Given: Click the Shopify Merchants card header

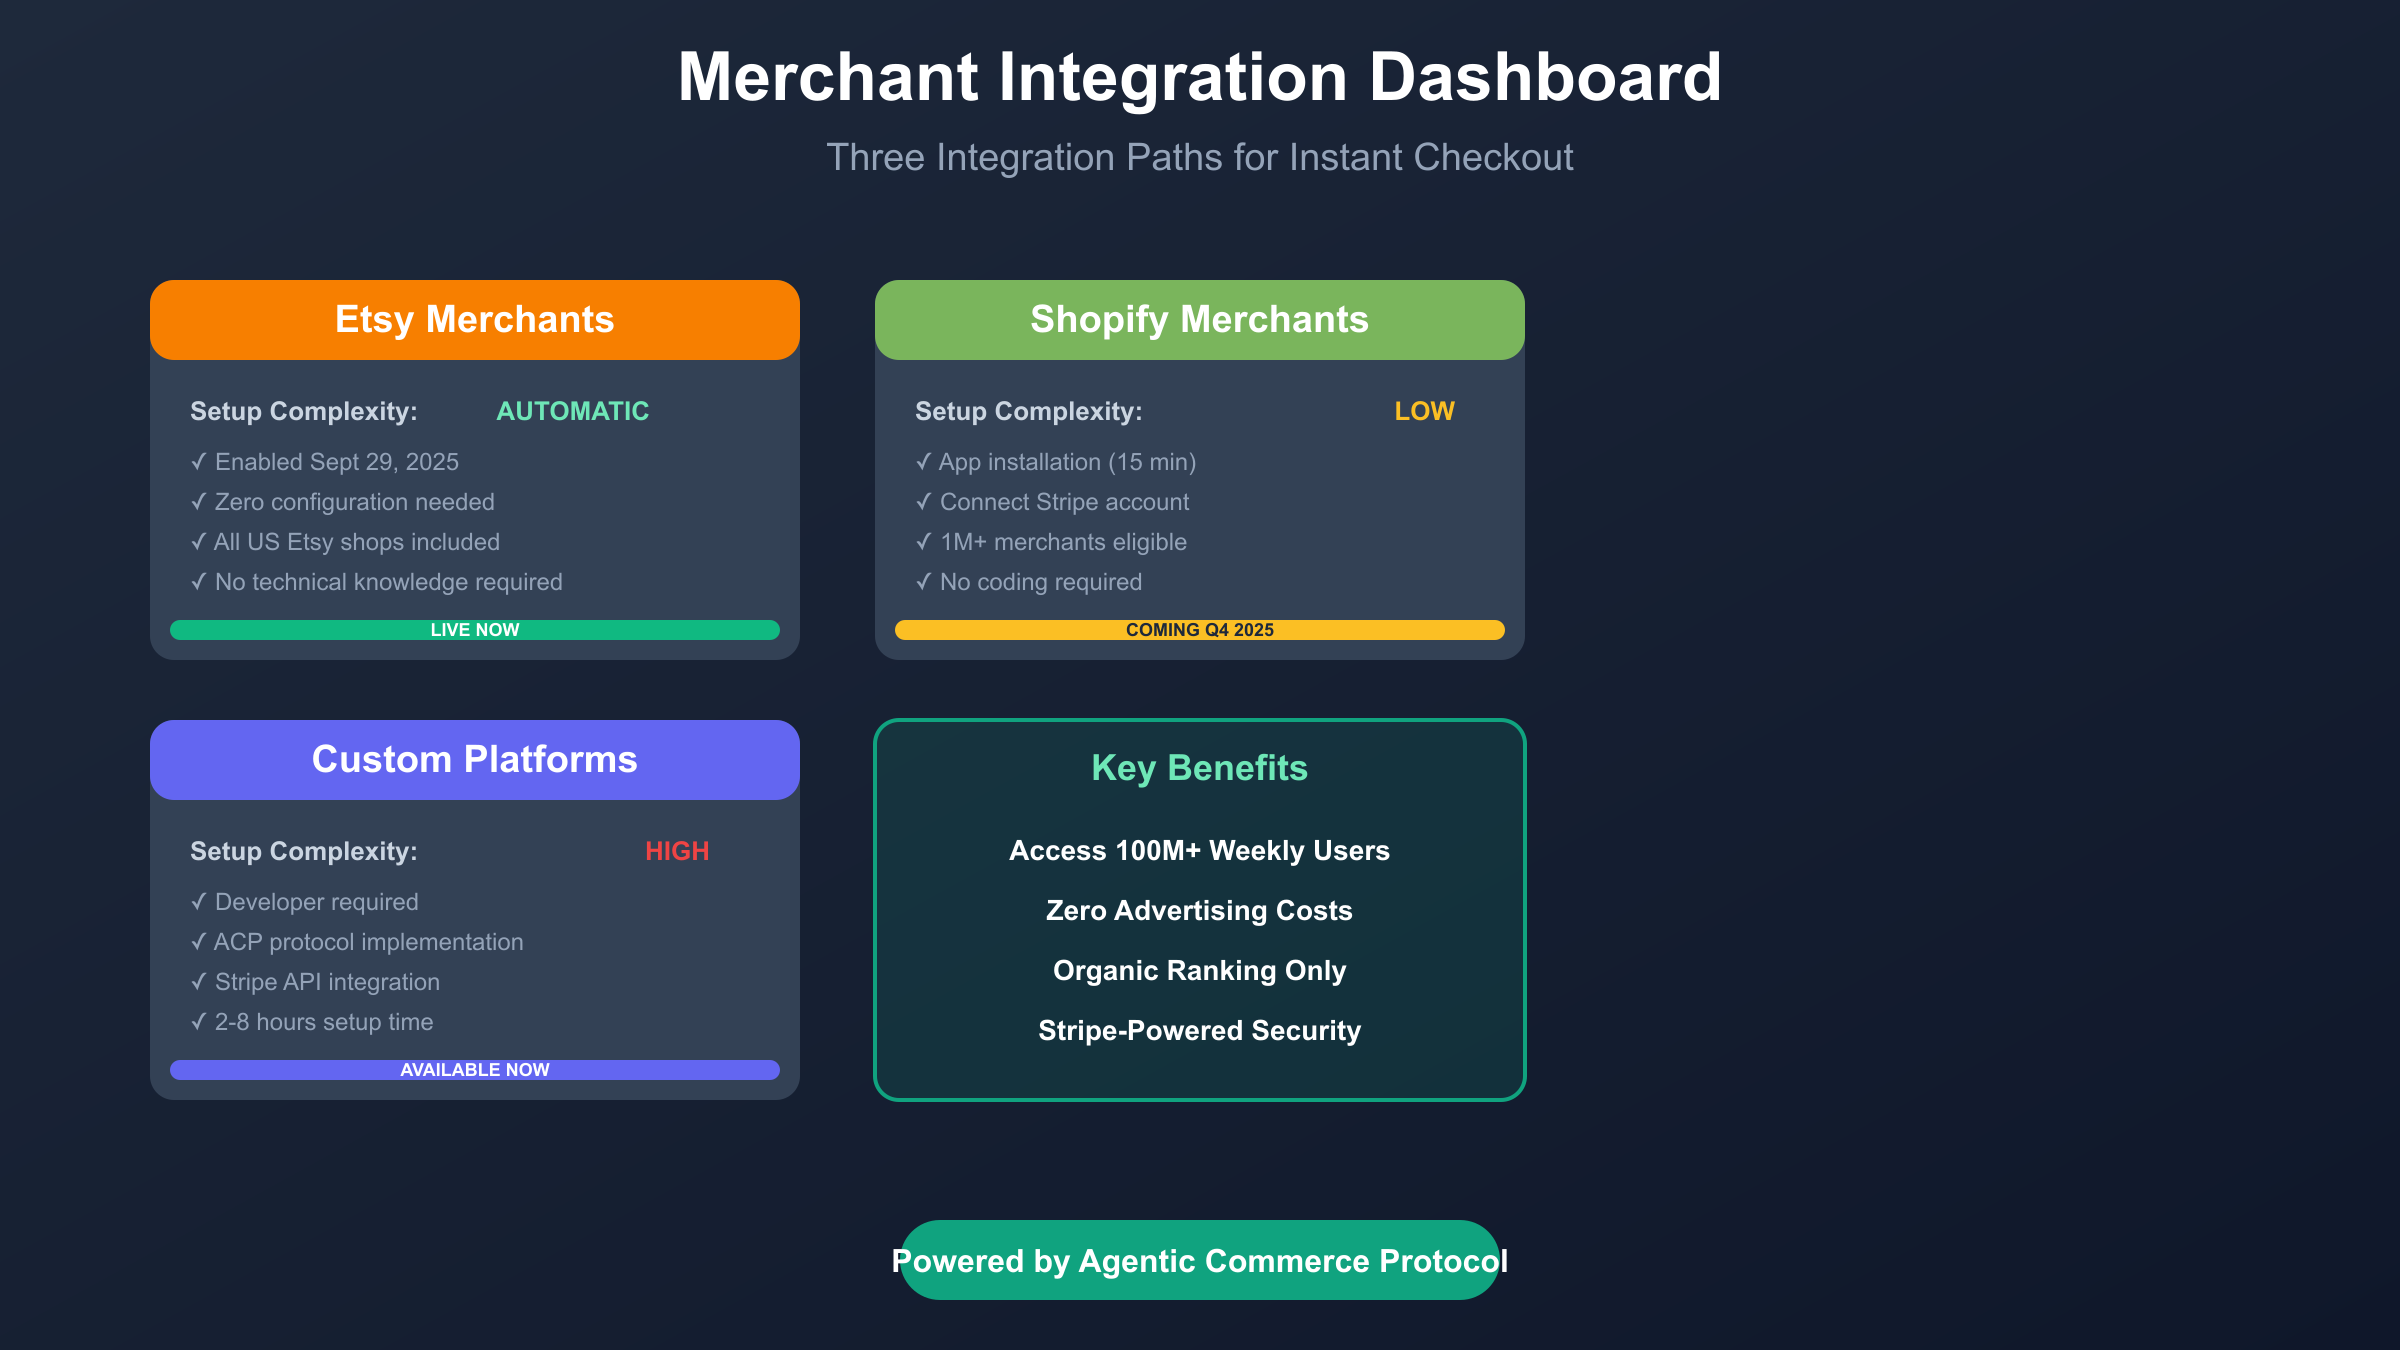Looking at the screenshot, I should pos(1199,320).
